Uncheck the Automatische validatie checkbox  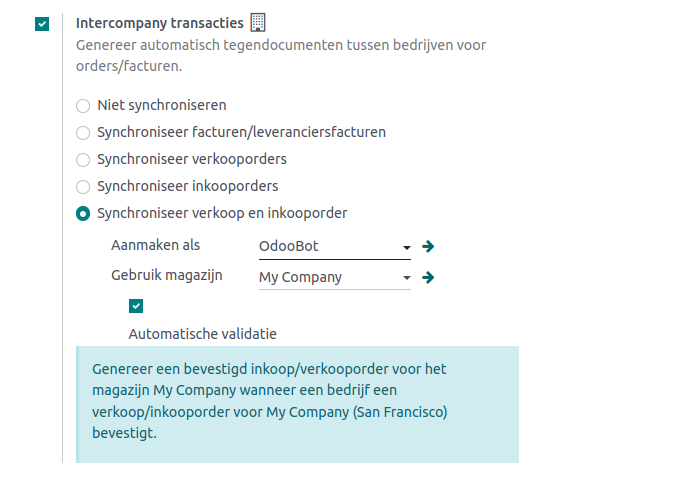136,306
